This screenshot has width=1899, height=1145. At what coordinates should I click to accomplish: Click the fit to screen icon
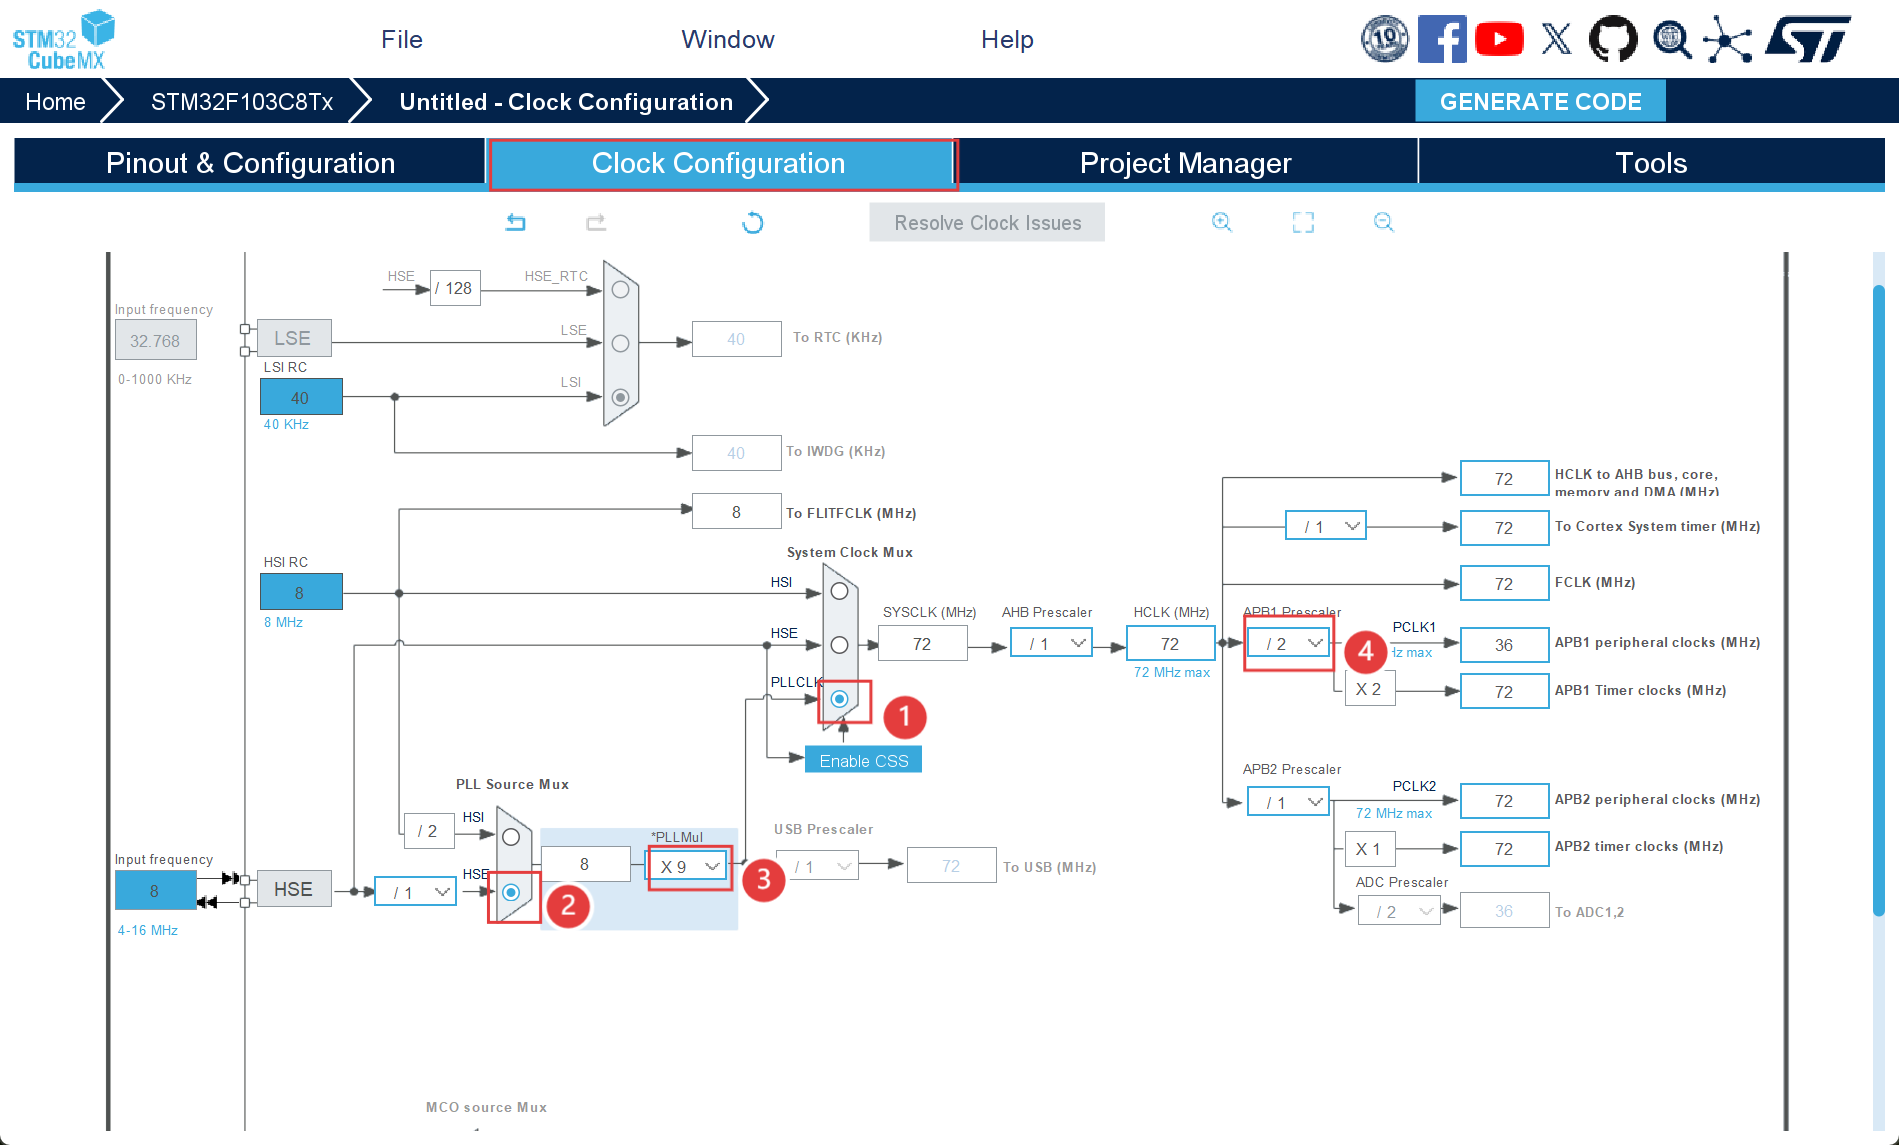[x=1303, y=222]
